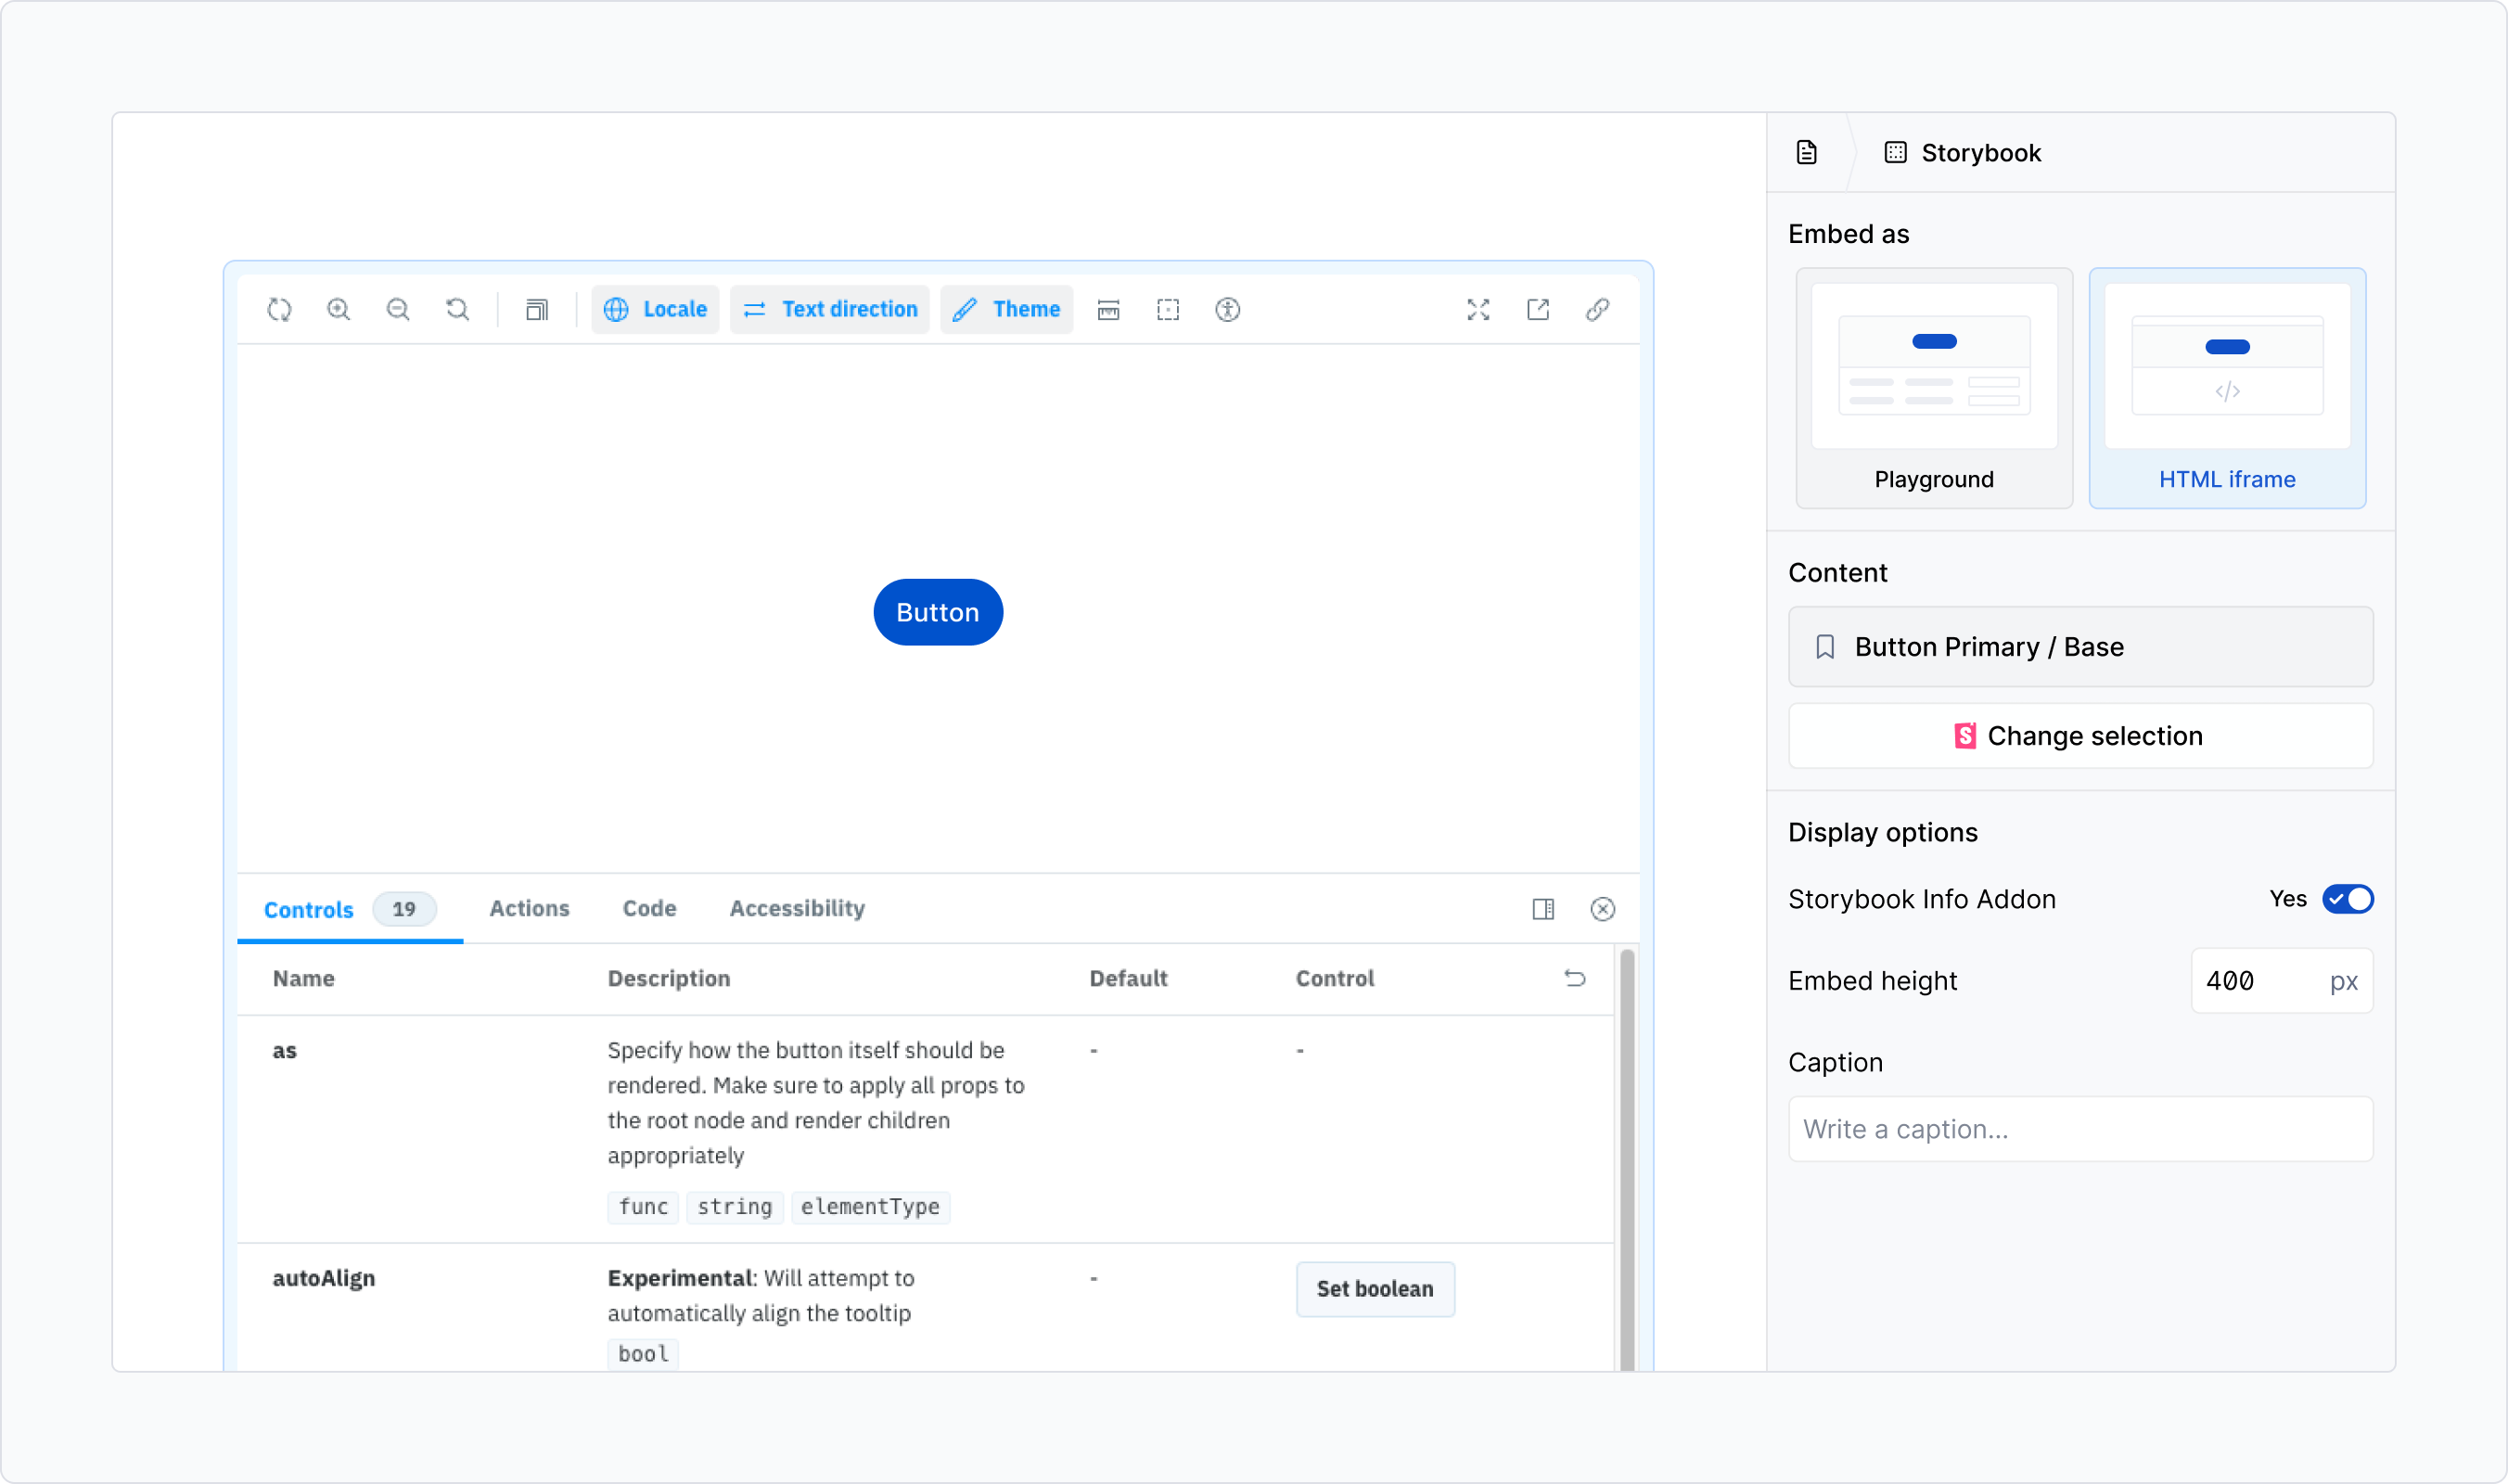Click the document icon in breadcrumb
The width and height of the screenshot is (2508, 1484).
1806,153
